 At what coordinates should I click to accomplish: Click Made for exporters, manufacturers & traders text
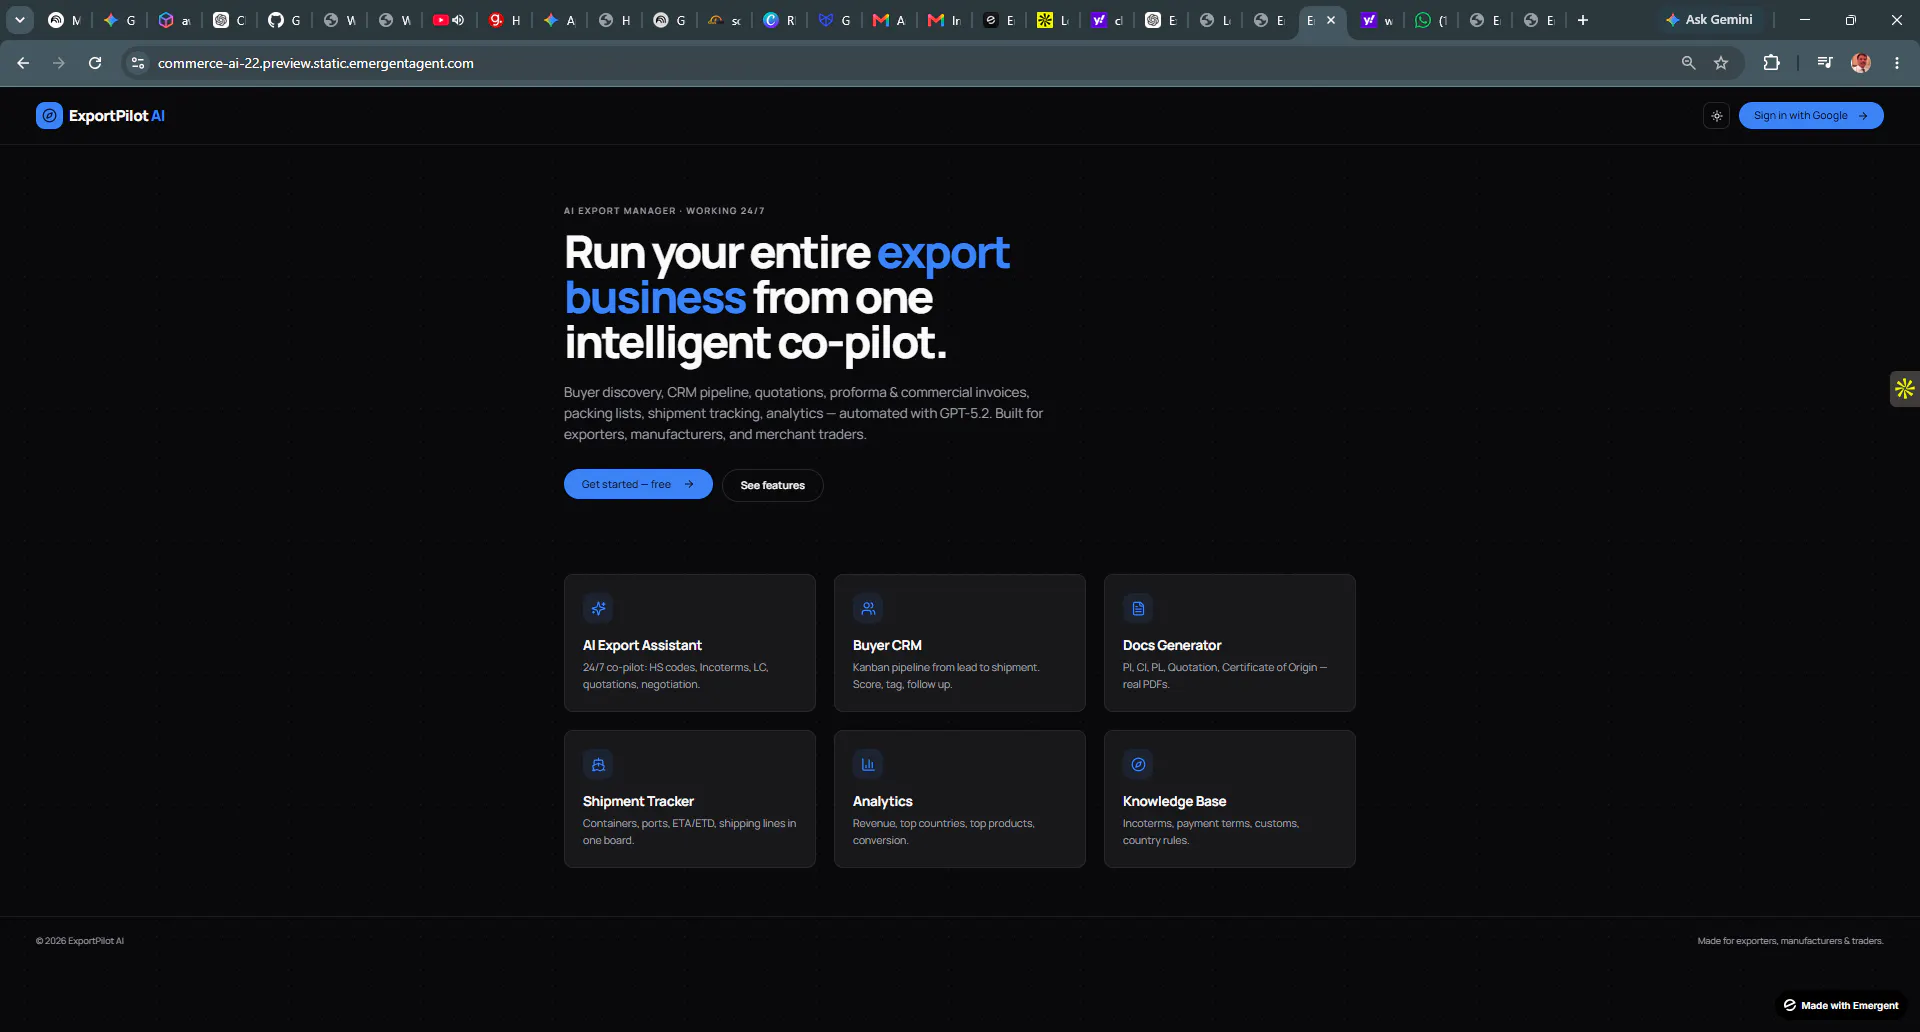pyautogui.click(x=1790, y=941)
